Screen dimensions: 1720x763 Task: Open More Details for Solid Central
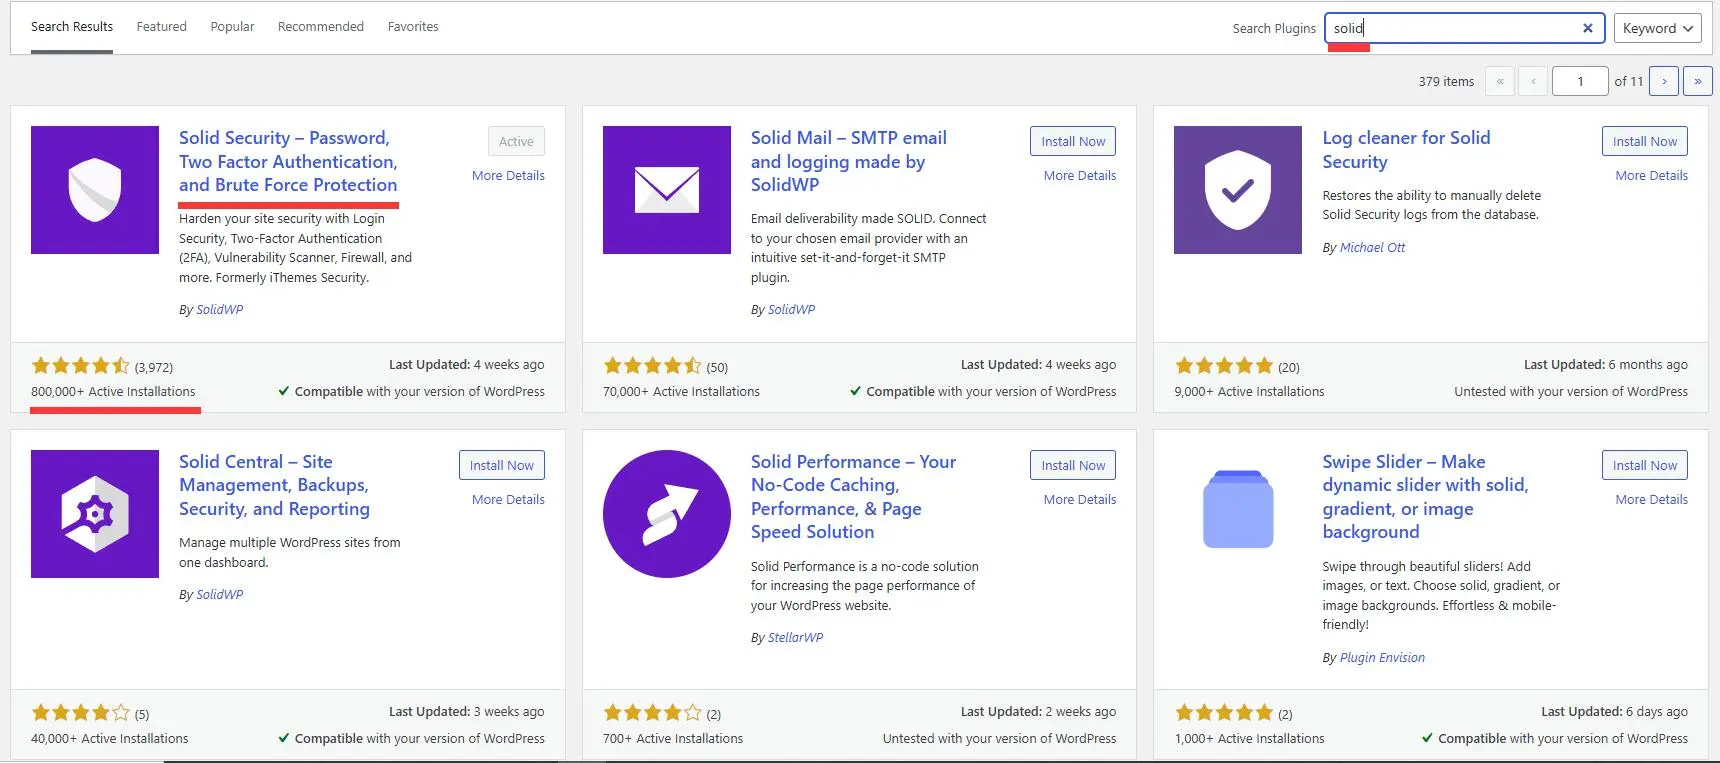[508, 499]
